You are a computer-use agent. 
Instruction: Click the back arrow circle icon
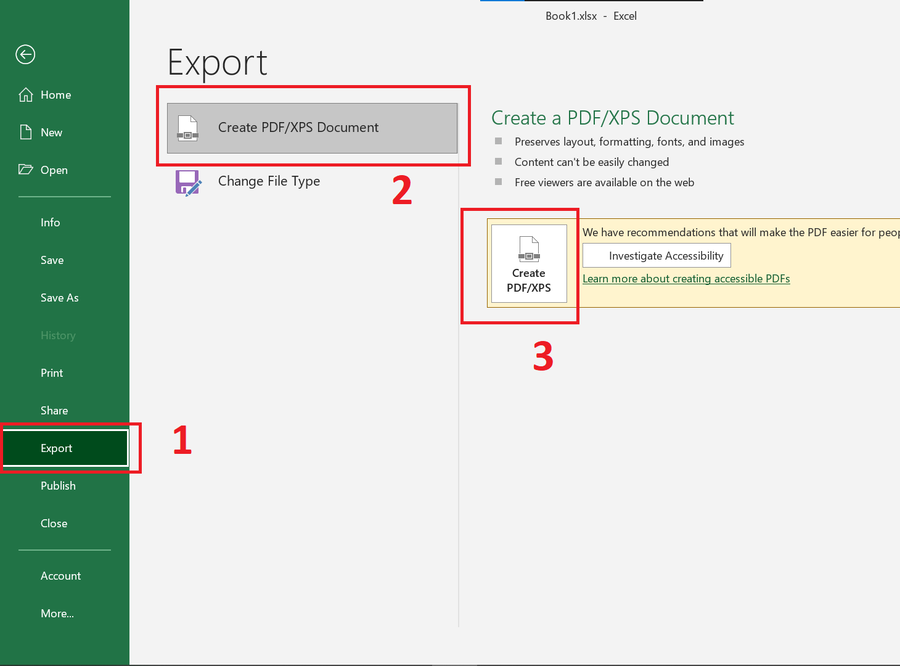tap(25, 55)
